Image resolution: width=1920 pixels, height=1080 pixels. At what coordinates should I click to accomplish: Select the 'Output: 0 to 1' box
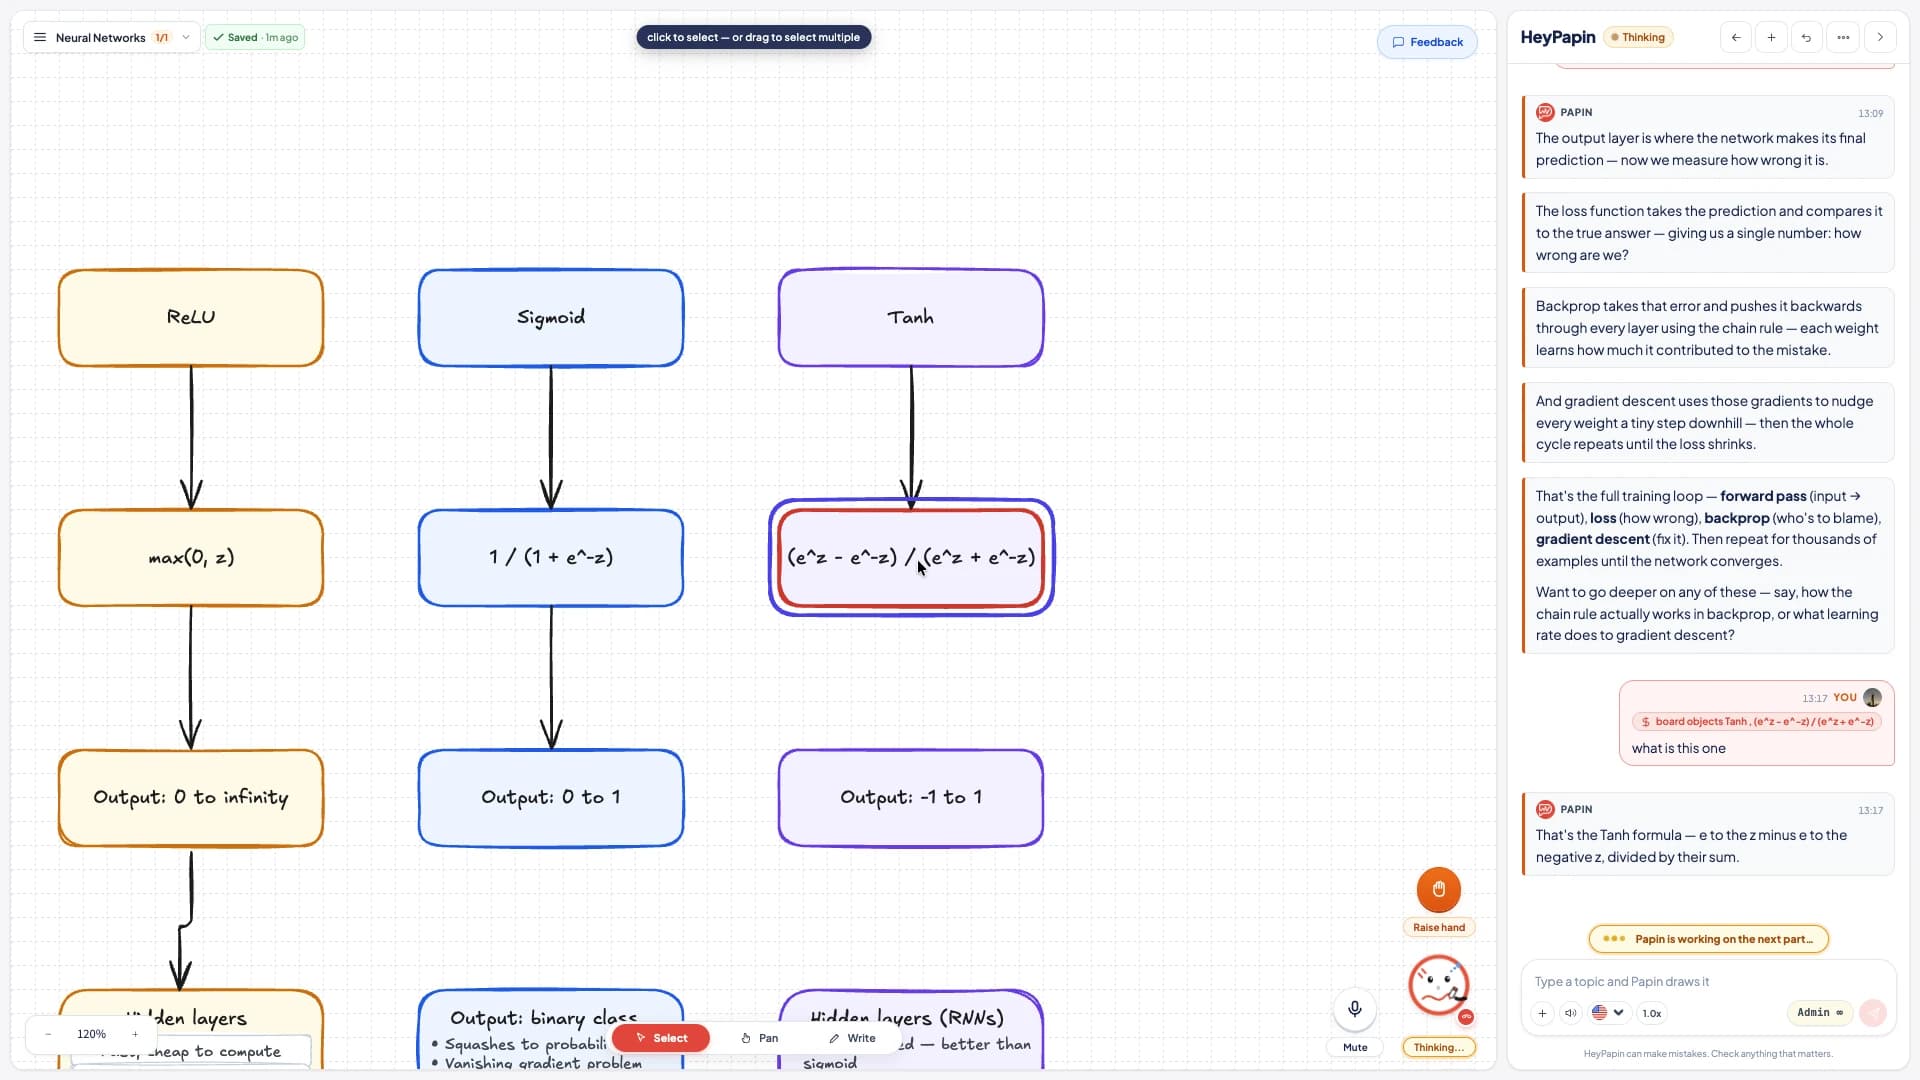coord(551,797)
